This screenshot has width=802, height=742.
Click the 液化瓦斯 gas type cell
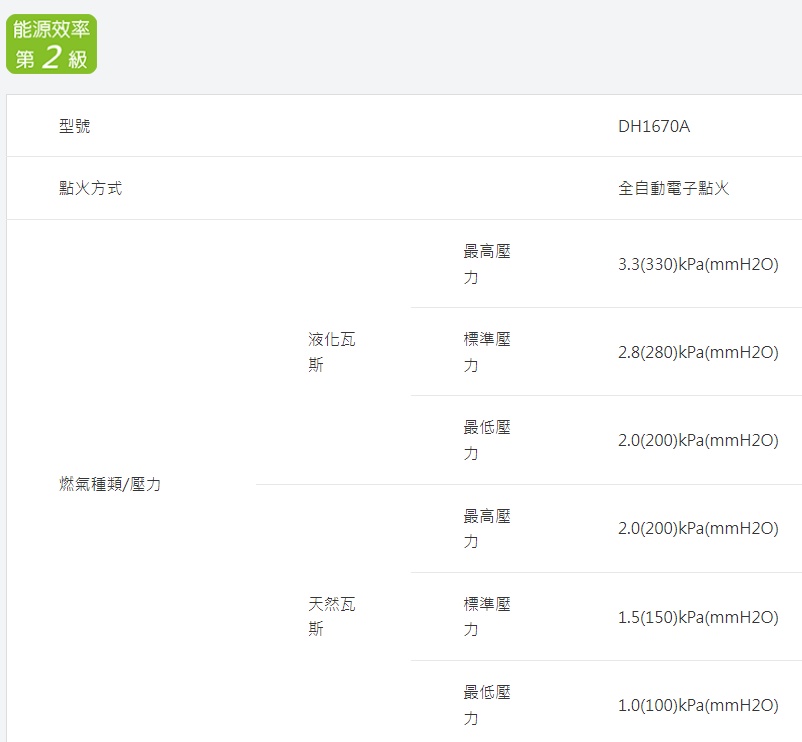coord(331,352)
